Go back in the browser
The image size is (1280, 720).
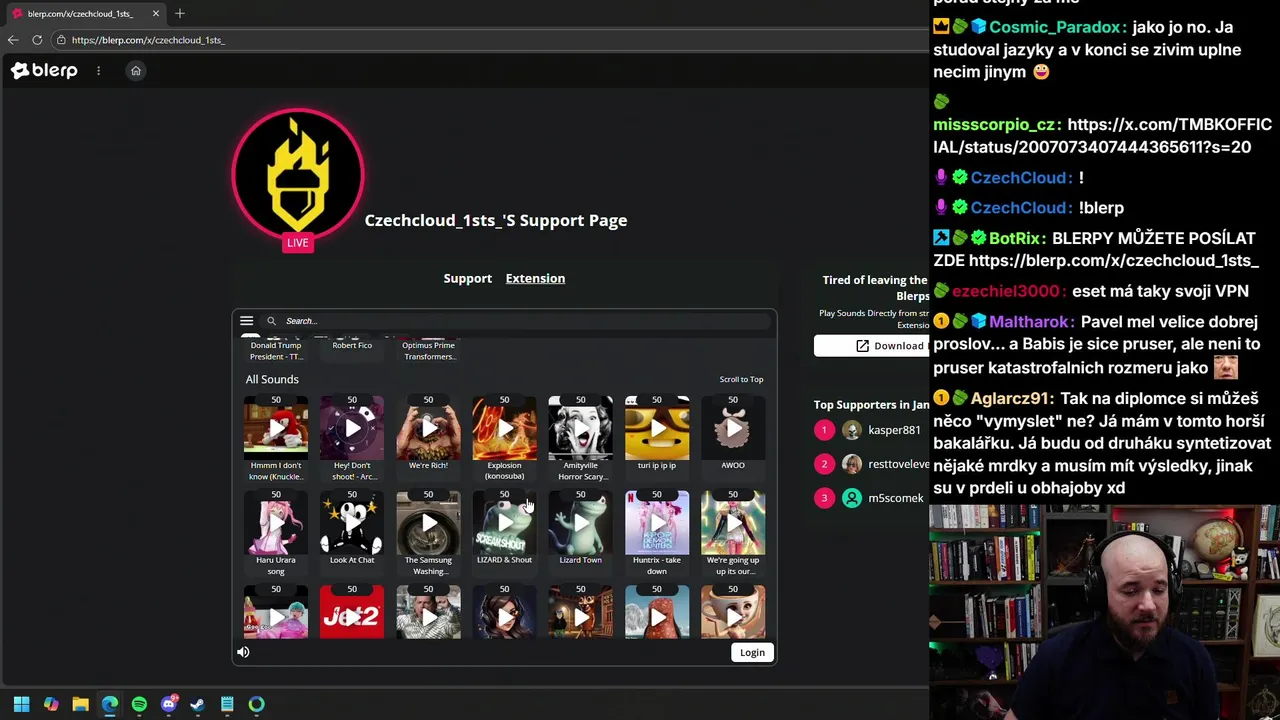[13, 40]
